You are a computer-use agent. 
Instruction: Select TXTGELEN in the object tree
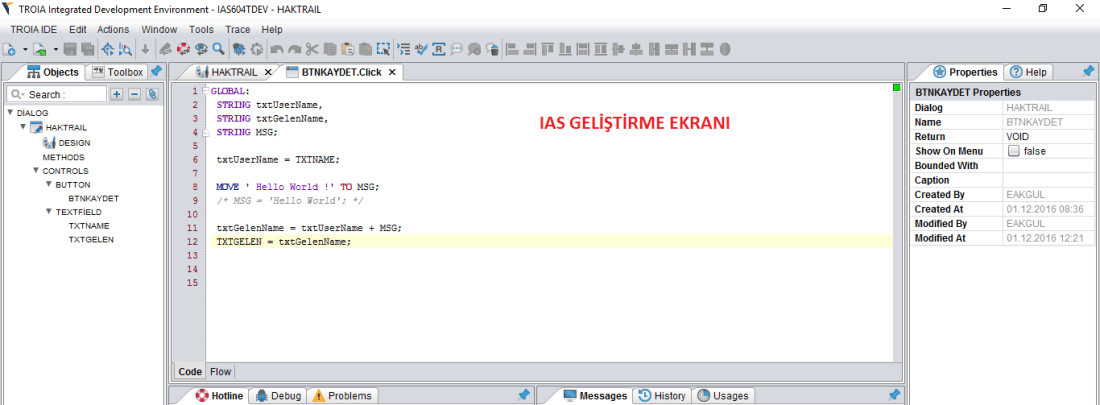coord(91,239)
